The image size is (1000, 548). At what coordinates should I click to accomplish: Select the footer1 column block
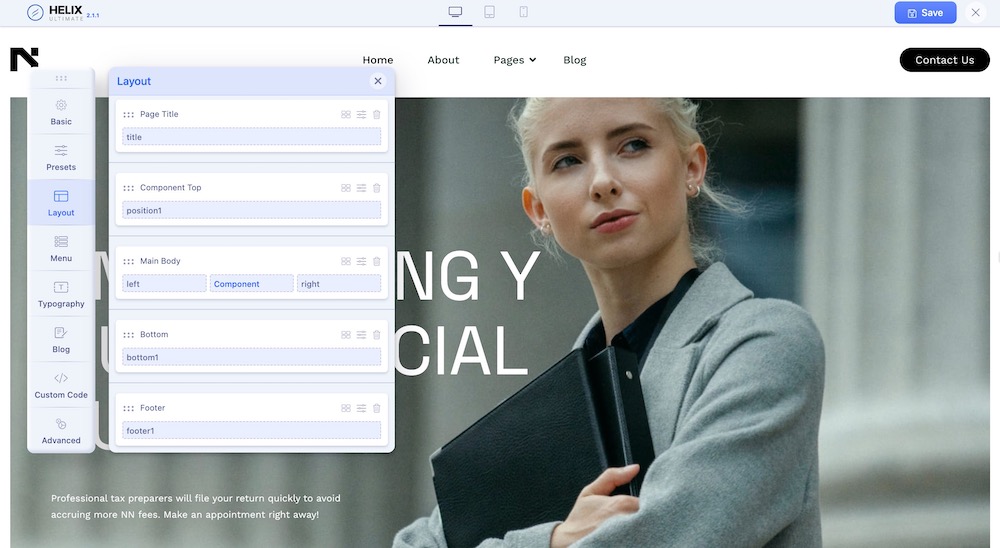(x=251, y=430)
